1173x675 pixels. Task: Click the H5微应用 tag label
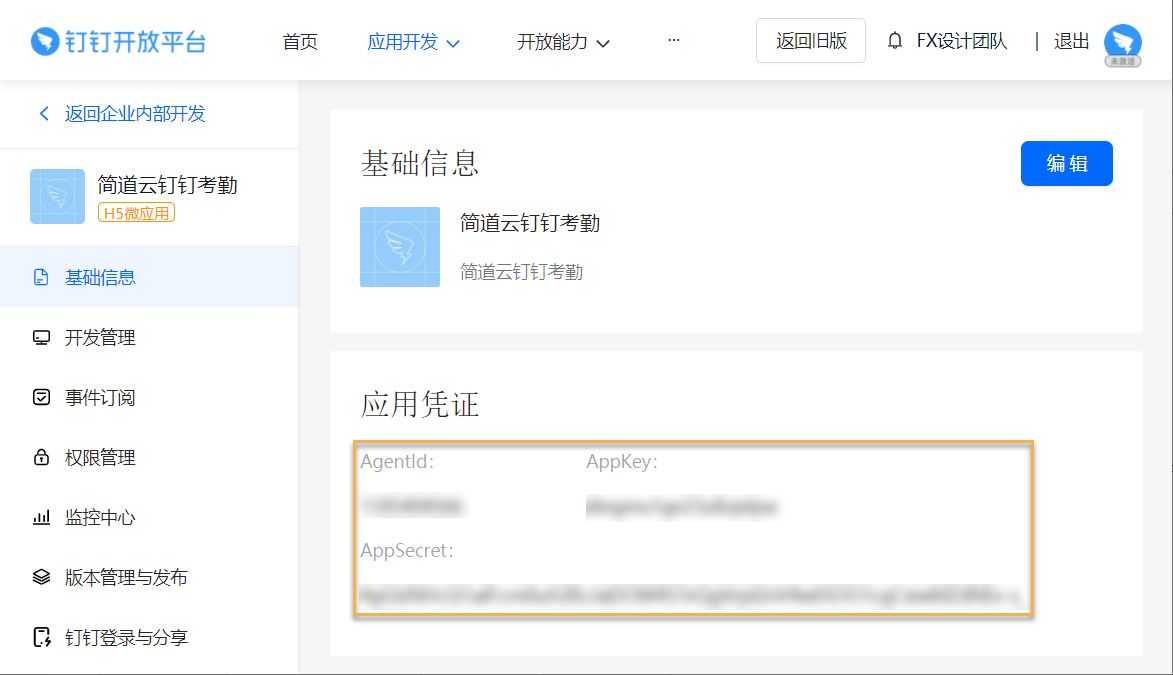pos(136,213)
